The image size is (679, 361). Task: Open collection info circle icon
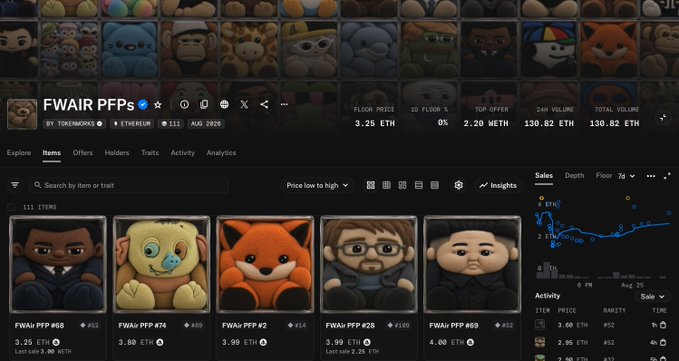click(x=184, y=104)
